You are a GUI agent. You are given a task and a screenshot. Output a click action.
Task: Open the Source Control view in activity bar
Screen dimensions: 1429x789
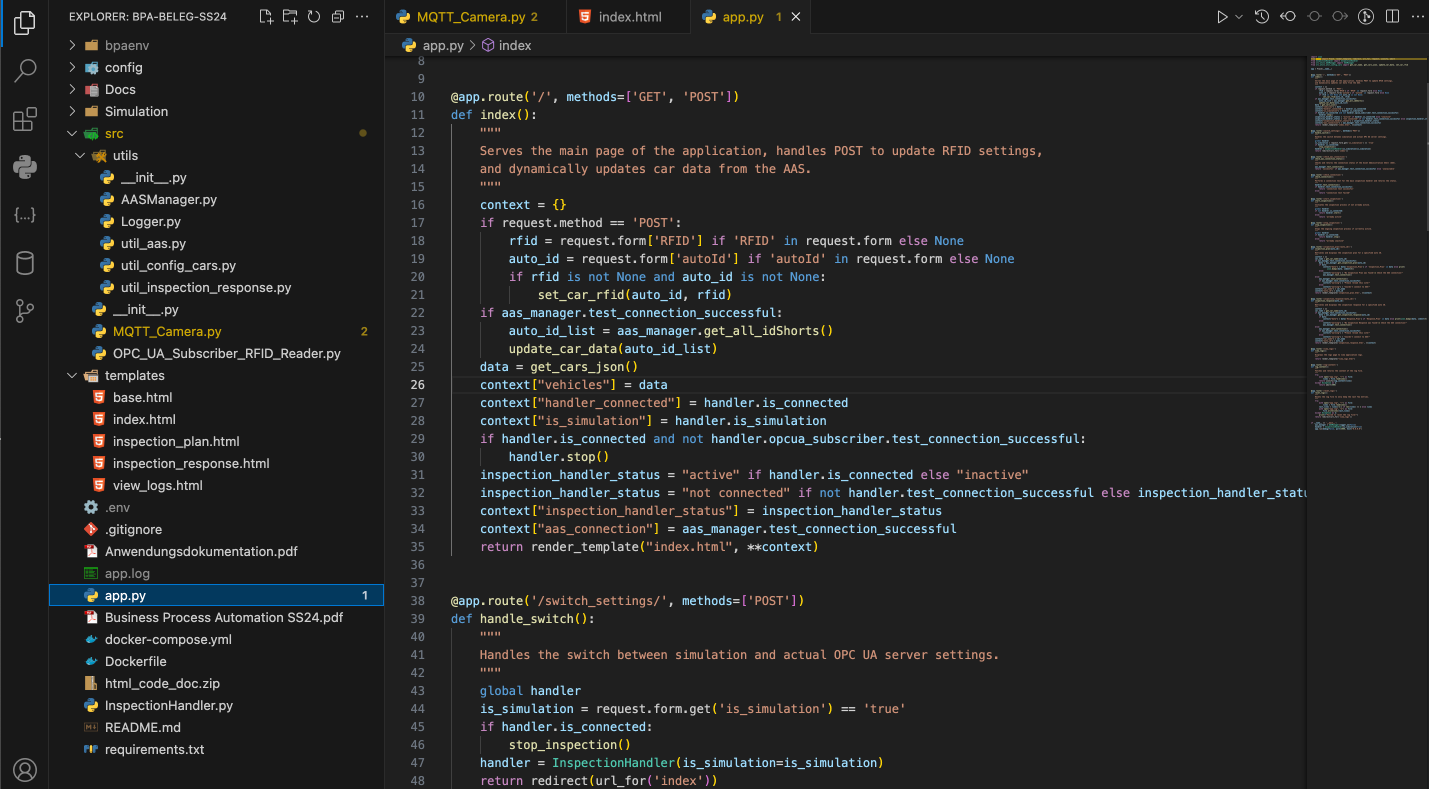[x=25, y=311]
